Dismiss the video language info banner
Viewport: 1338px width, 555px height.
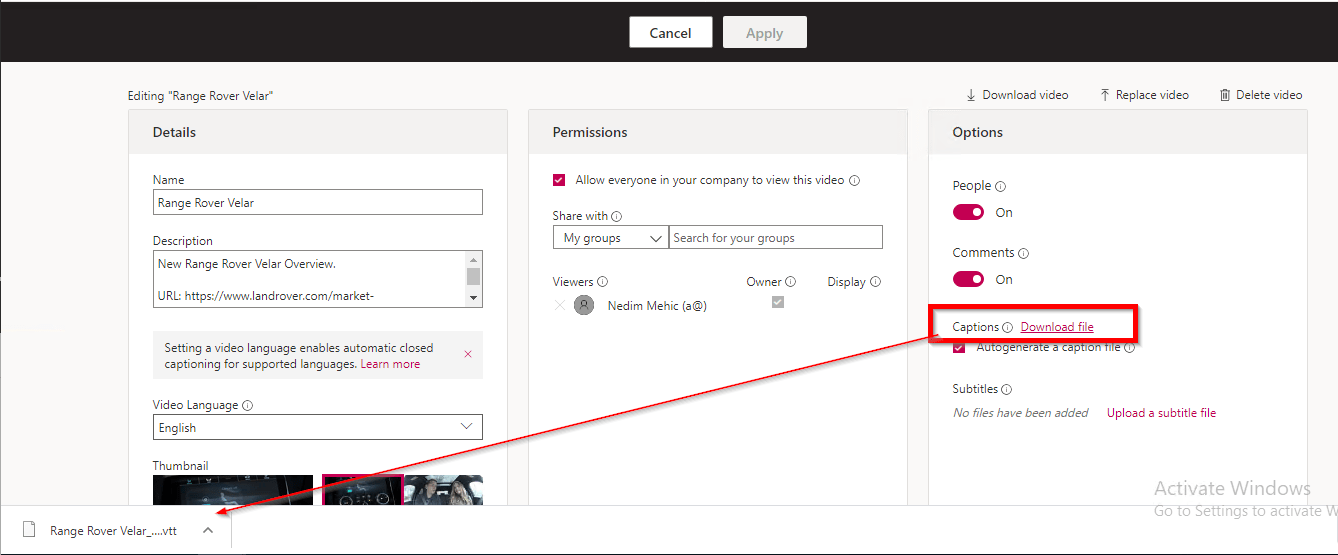click(x=468, y=354)
